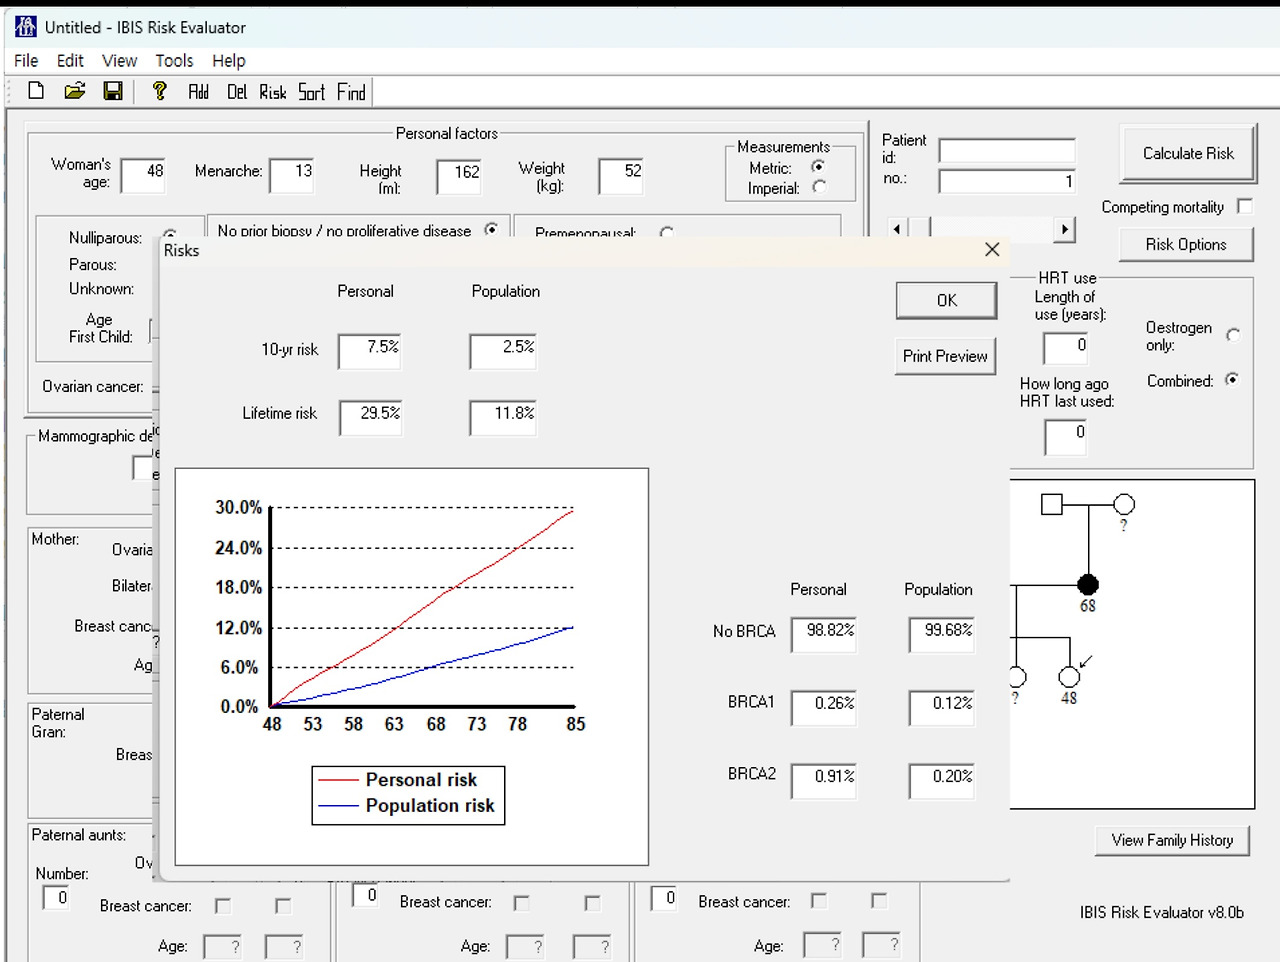The image size is (1280, 962).
Task: Click the Weight input field
Action: click(621, 176)
